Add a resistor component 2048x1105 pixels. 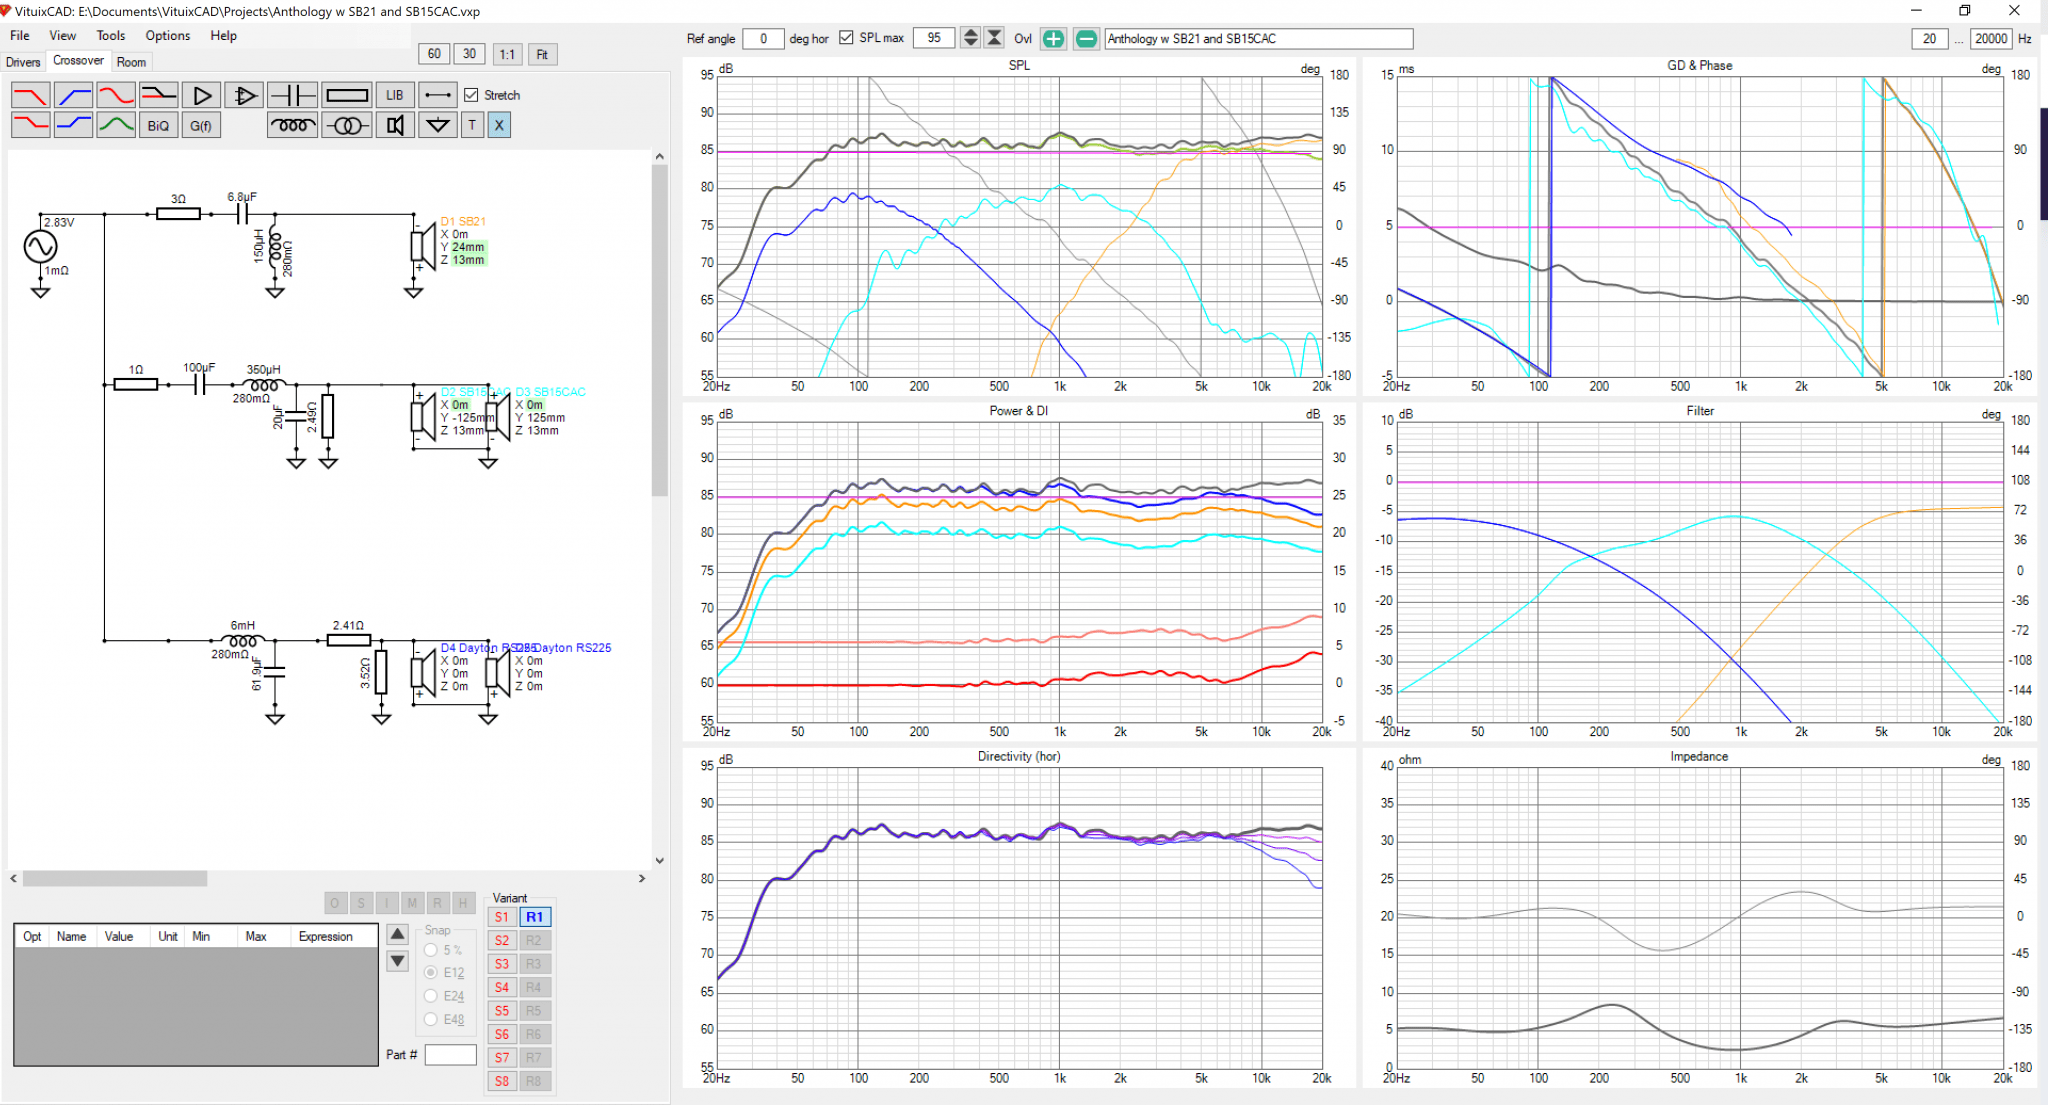click(347, 95)
